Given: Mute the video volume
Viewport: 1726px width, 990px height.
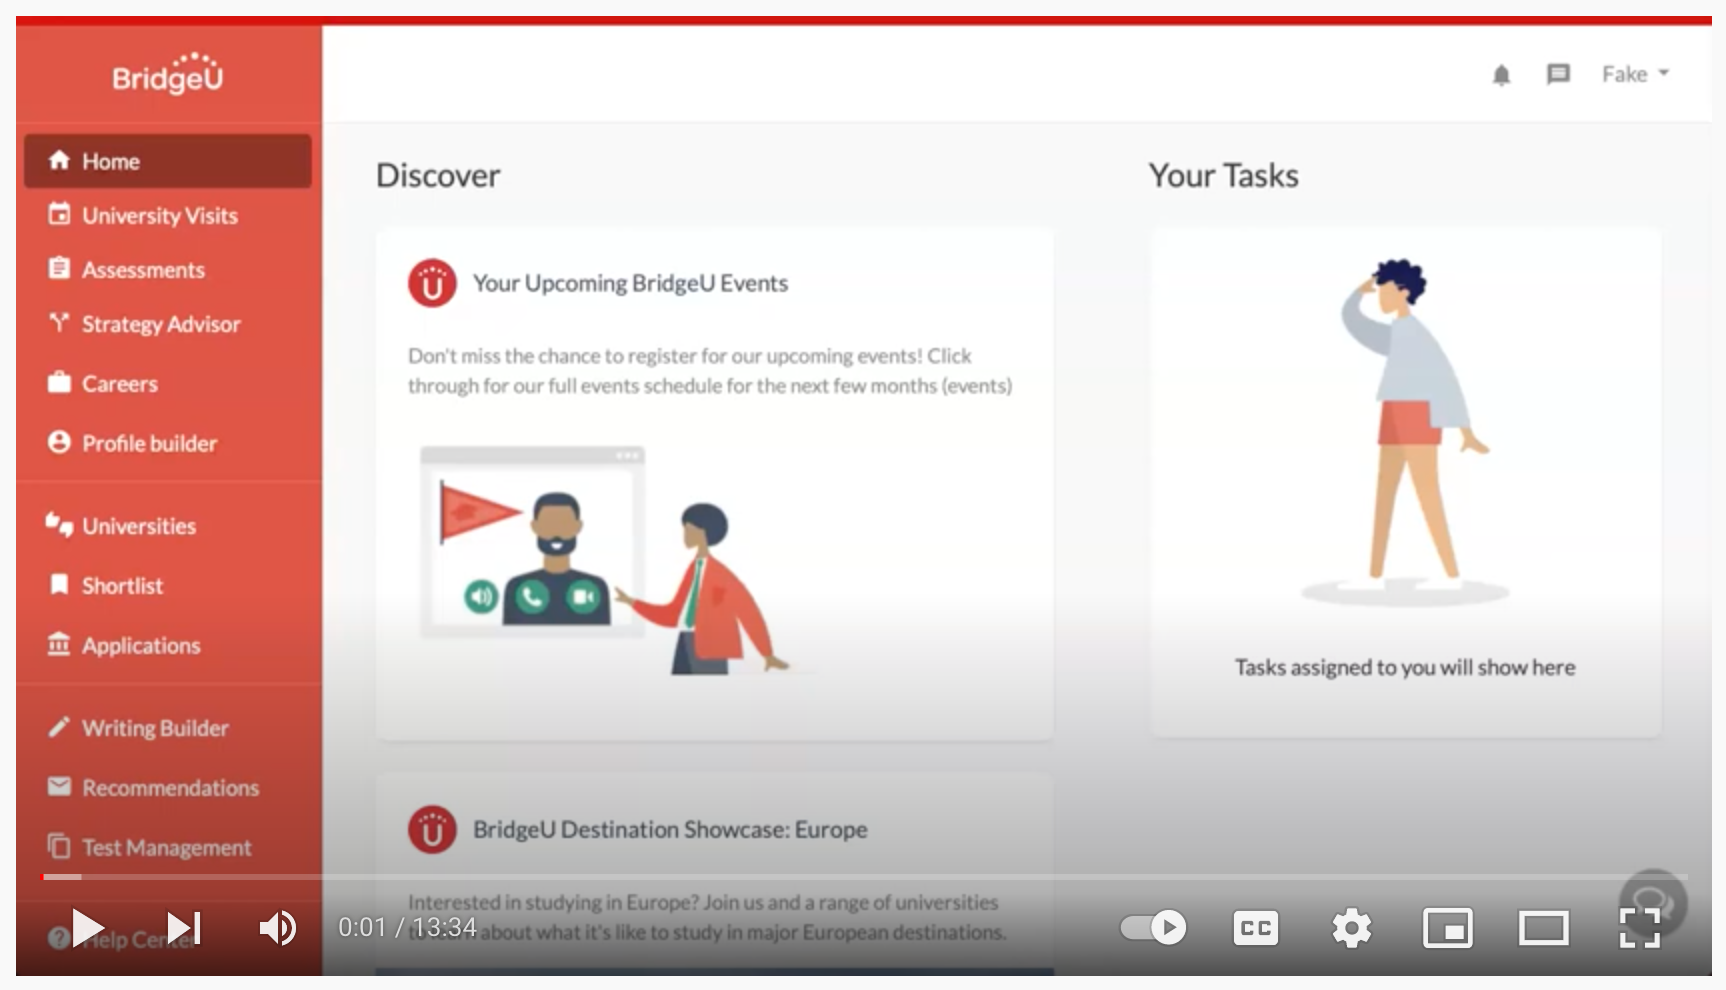Looking at the screenshot, I should [x=277, y=929].
